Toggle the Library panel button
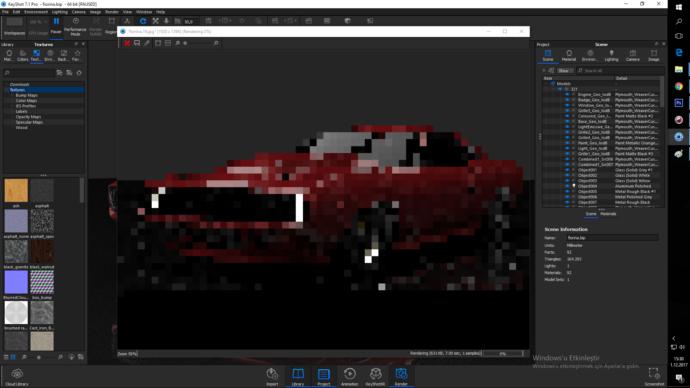This screenshot has width=690, height=388. pos(298,377)
